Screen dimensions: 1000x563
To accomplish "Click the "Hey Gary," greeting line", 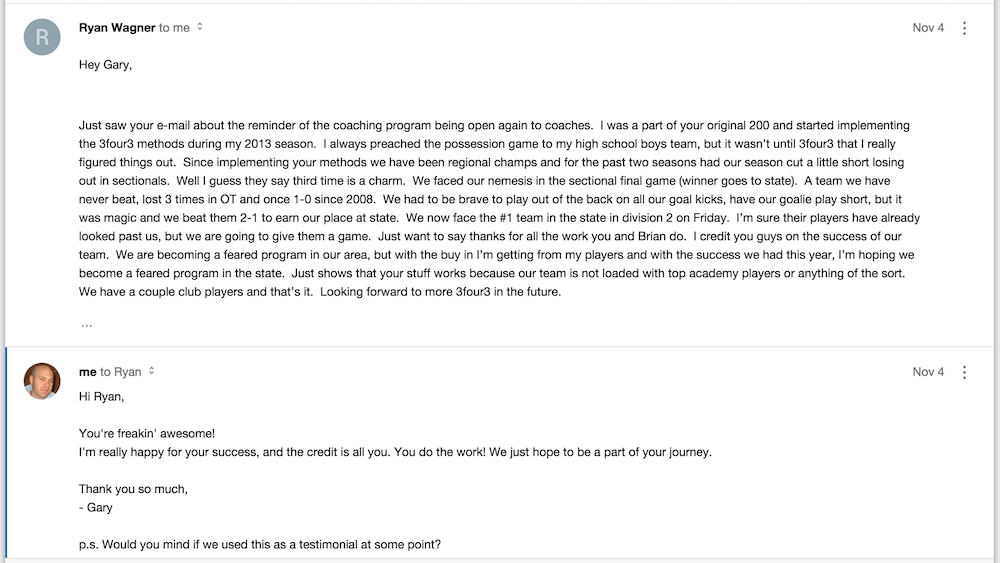I will tap(105, 64).
